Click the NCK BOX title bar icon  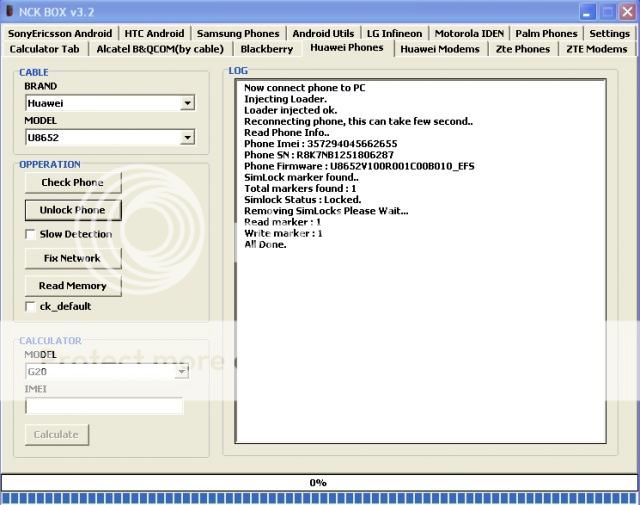pyautogui.click(x=10, y=11)
